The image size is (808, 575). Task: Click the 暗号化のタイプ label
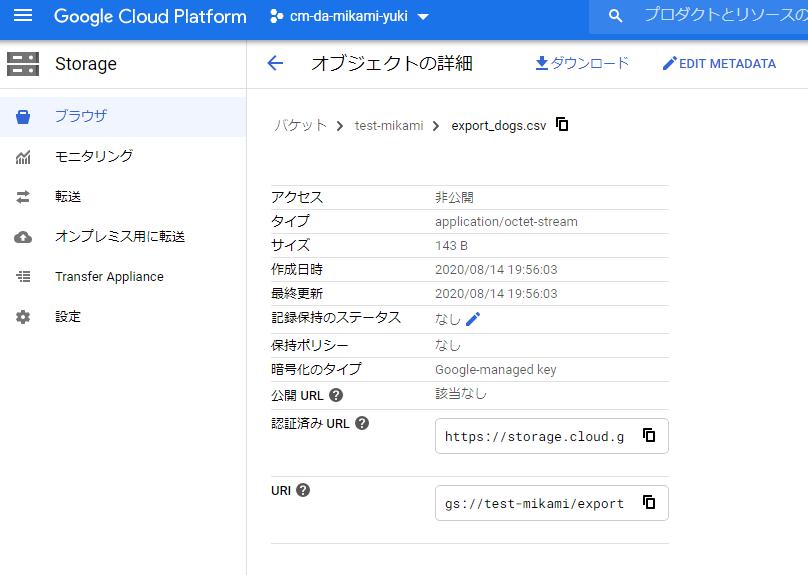316,369
